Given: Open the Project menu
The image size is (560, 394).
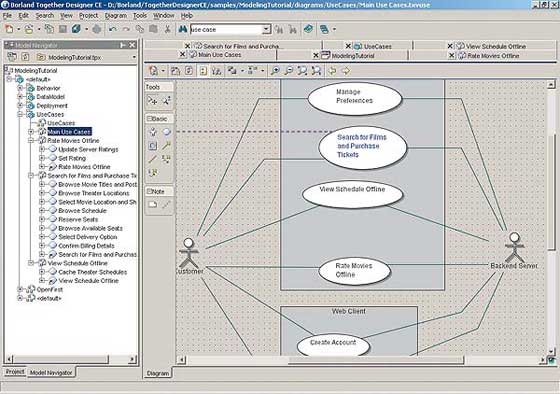Looking at the screenshot, I should tap(89, 16).
